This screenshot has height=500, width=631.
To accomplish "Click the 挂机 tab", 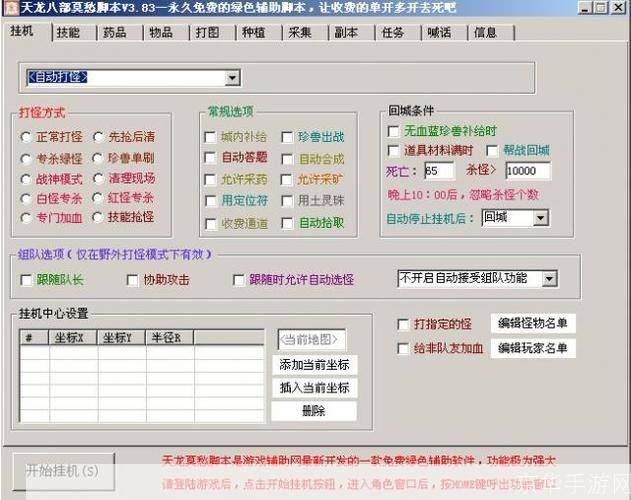I will point(27,31).
